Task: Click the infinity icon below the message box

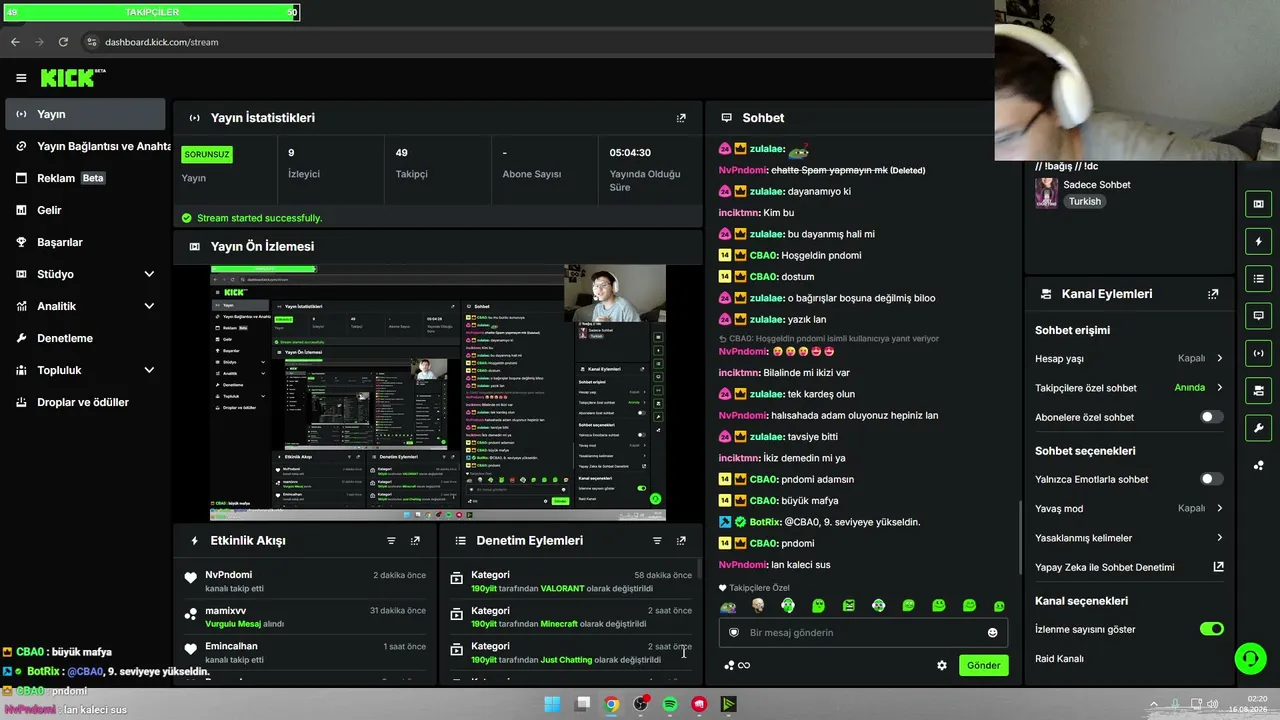Action: [x=744, y=666]
